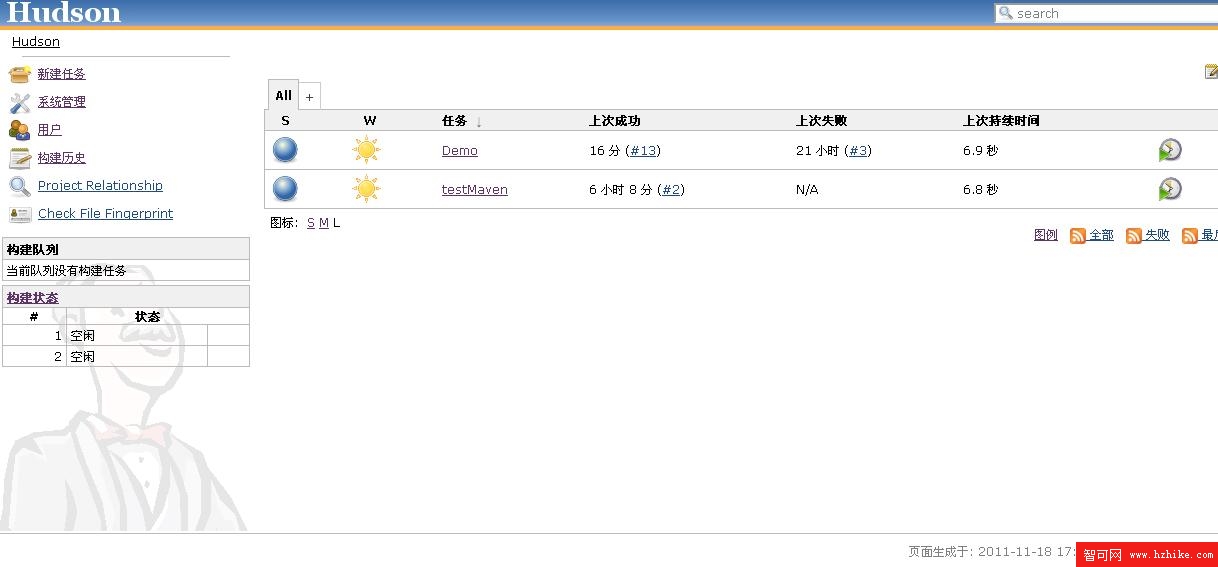Open testMaven last success build #2
Image resolution: width=1218 pixels, height=567 pixels.
pyautogui.click(x=671, y=190)
